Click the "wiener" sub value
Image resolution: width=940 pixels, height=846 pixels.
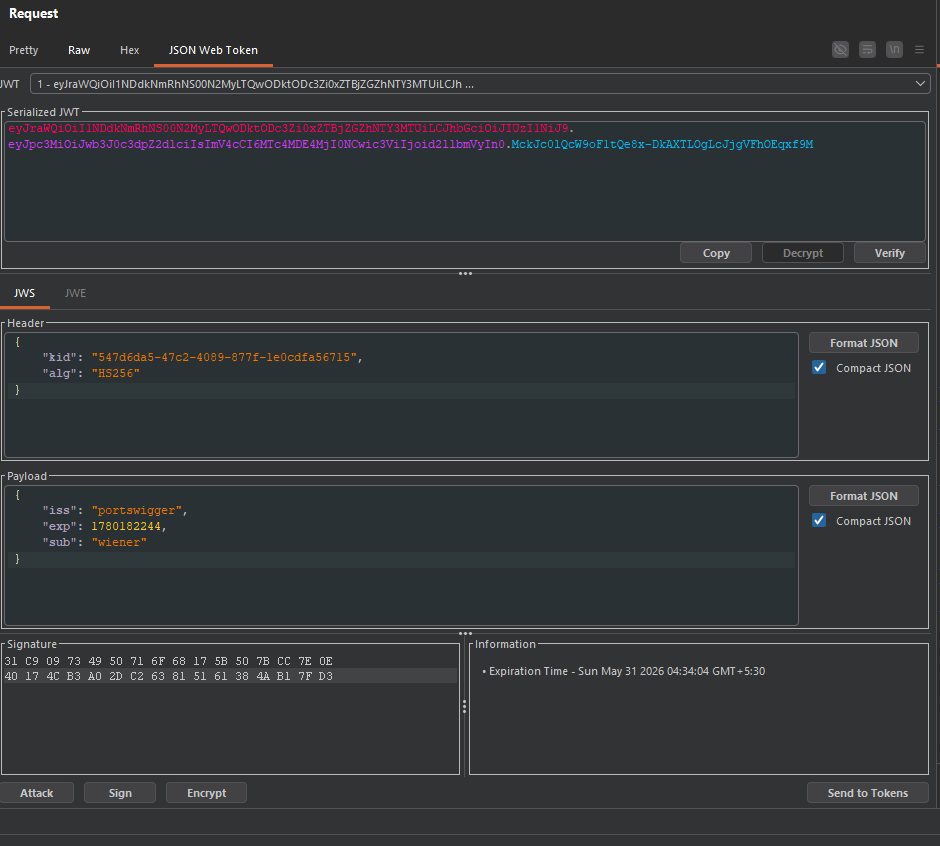point(119,542)
